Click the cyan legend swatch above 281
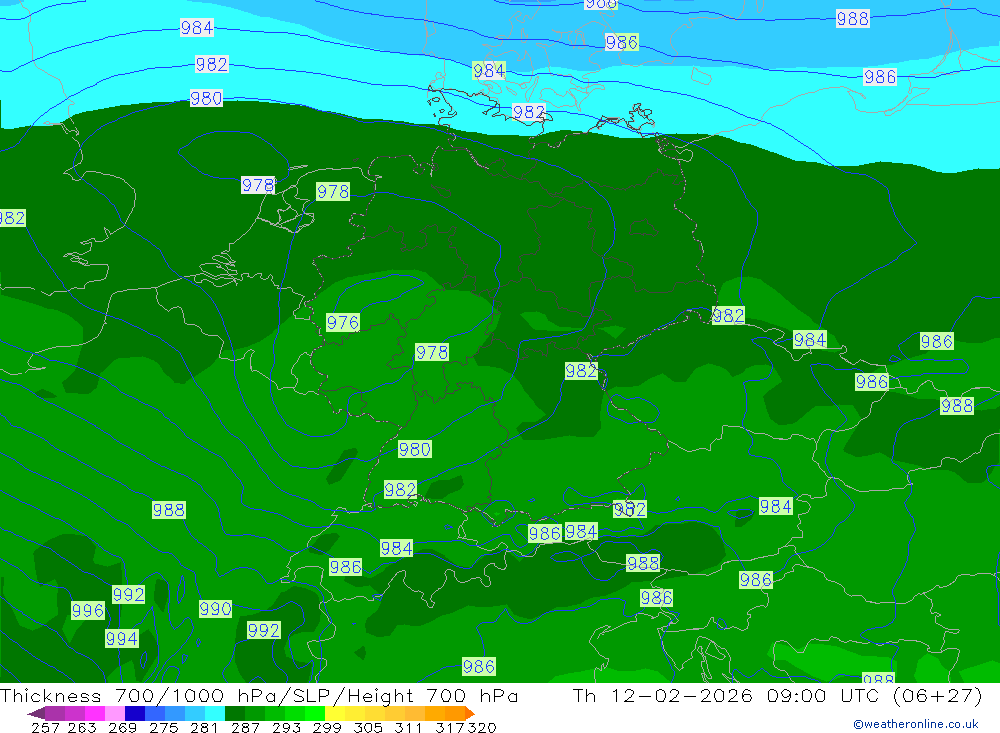The width and height of the screenshot is (1000, 733). tap(215, 713)
